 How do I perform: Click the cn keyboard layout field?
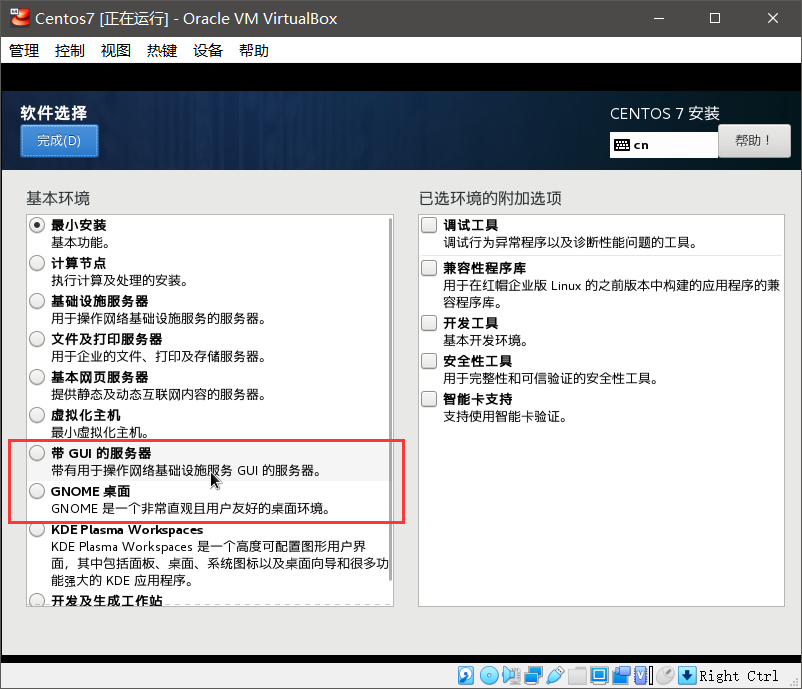[x=664, y=145]
